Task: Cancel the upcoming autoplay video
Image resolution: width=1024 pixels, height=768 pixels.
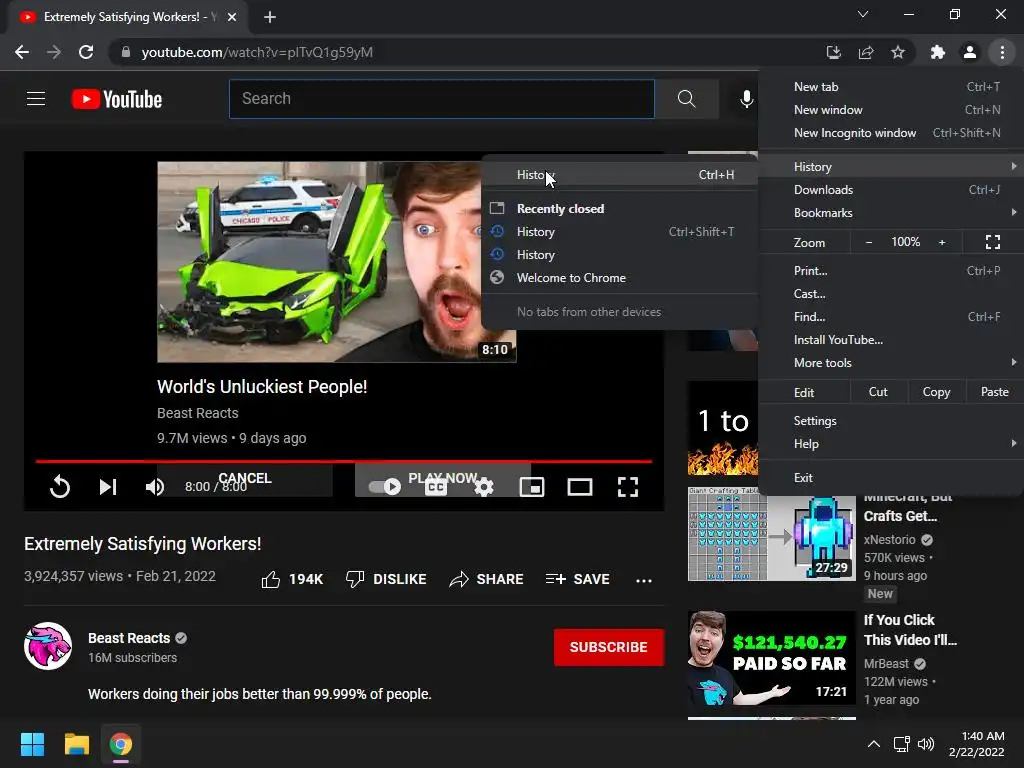Action: [245, 479]
